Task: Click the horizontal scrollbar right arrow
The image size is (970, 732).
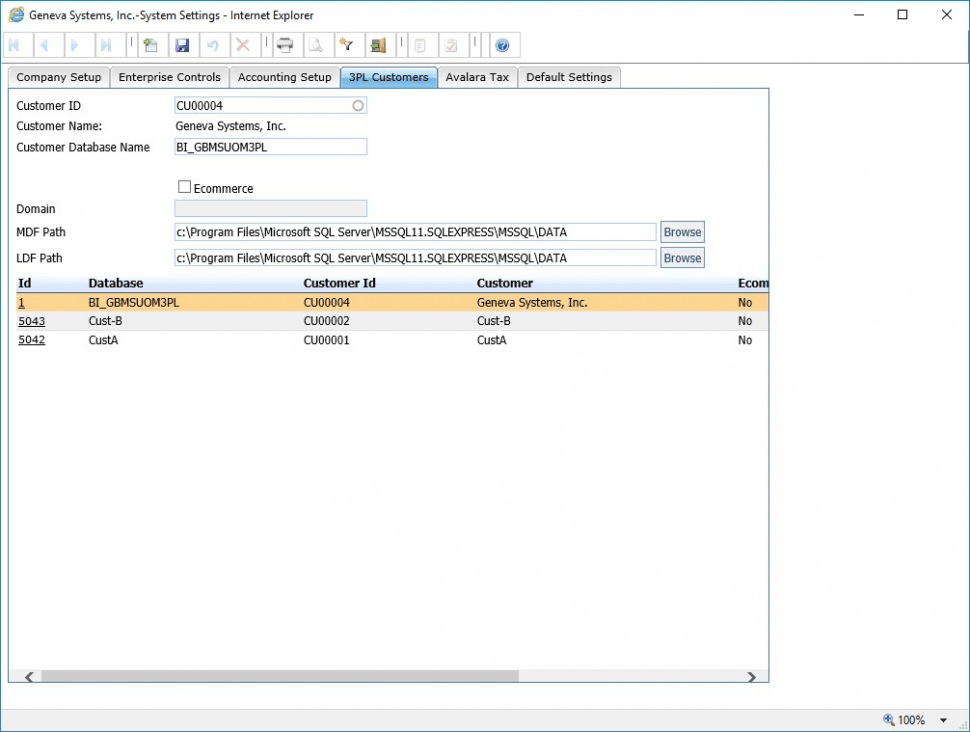Action: (x=753, y=677)
